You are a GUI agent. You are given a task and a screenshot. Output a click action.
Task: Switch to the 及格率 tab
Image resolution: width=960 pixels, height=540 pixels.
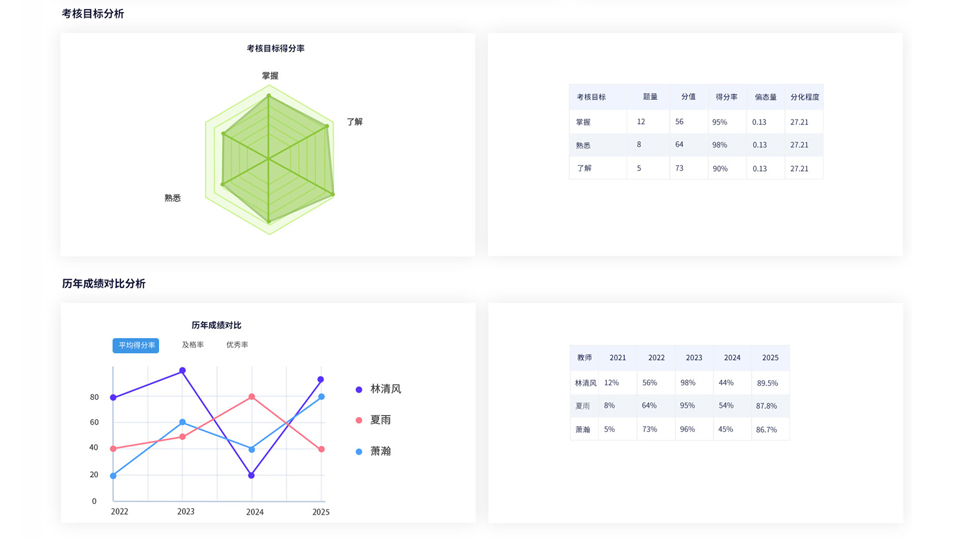tap(193, 345)
